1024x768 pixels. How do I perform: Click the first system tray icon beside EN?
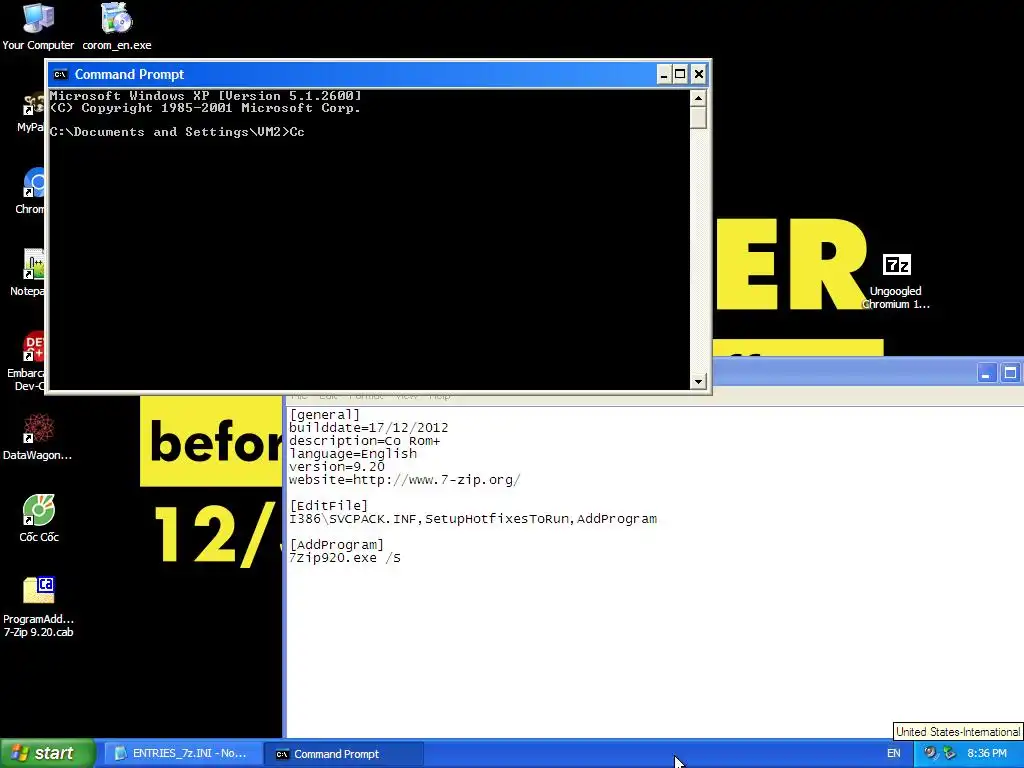point(930,753)
